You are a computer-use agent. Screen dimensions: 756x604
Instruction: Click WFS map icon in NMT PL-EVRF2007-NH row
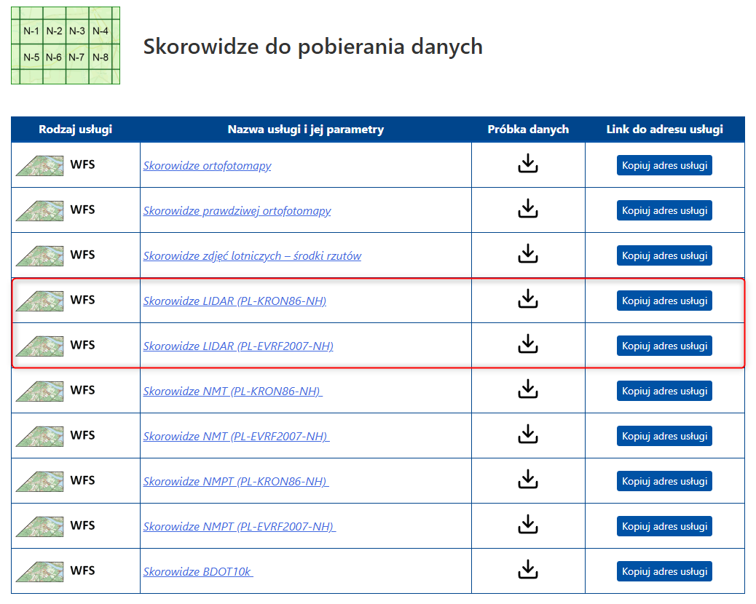pos(40,436)
